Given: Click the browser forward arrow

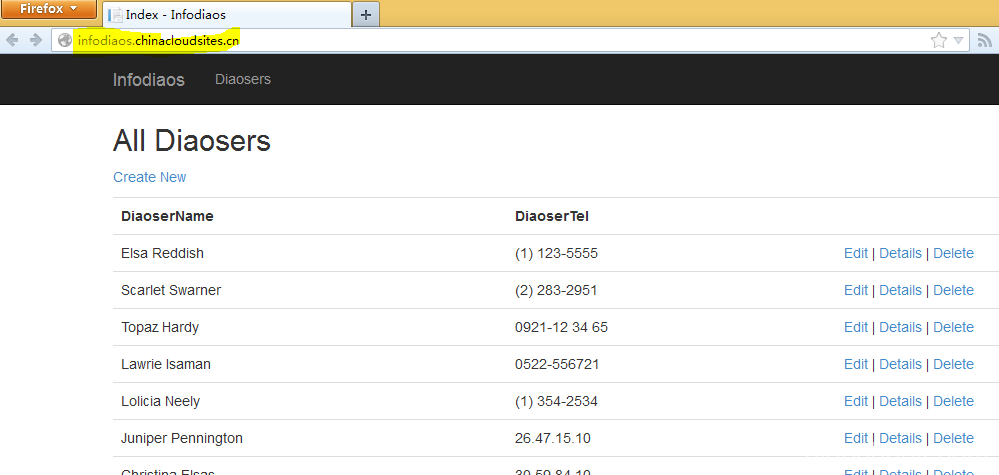Looking at the screenshot, I should tap(35, 40).
